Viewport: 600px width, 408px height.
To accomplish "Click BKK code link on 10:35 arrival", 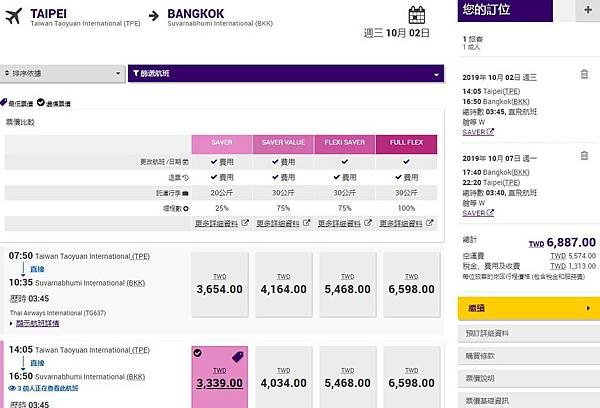I will click(136, 283).
